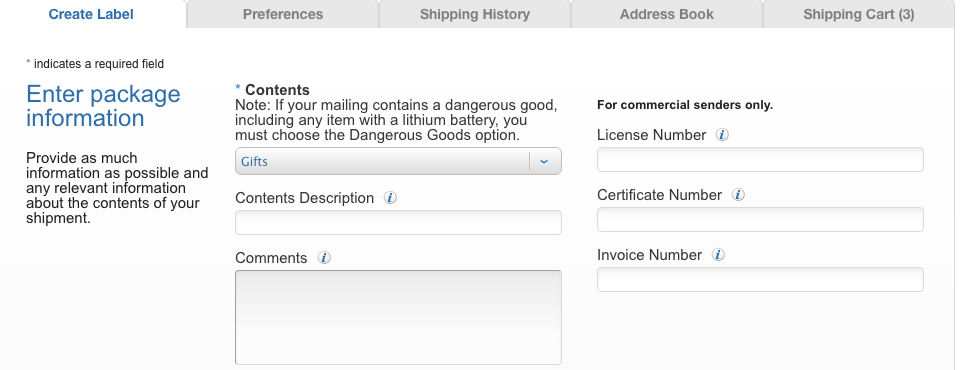Click the 'indicates a required field' note
The image size is (962, 370).
[95, 64]
